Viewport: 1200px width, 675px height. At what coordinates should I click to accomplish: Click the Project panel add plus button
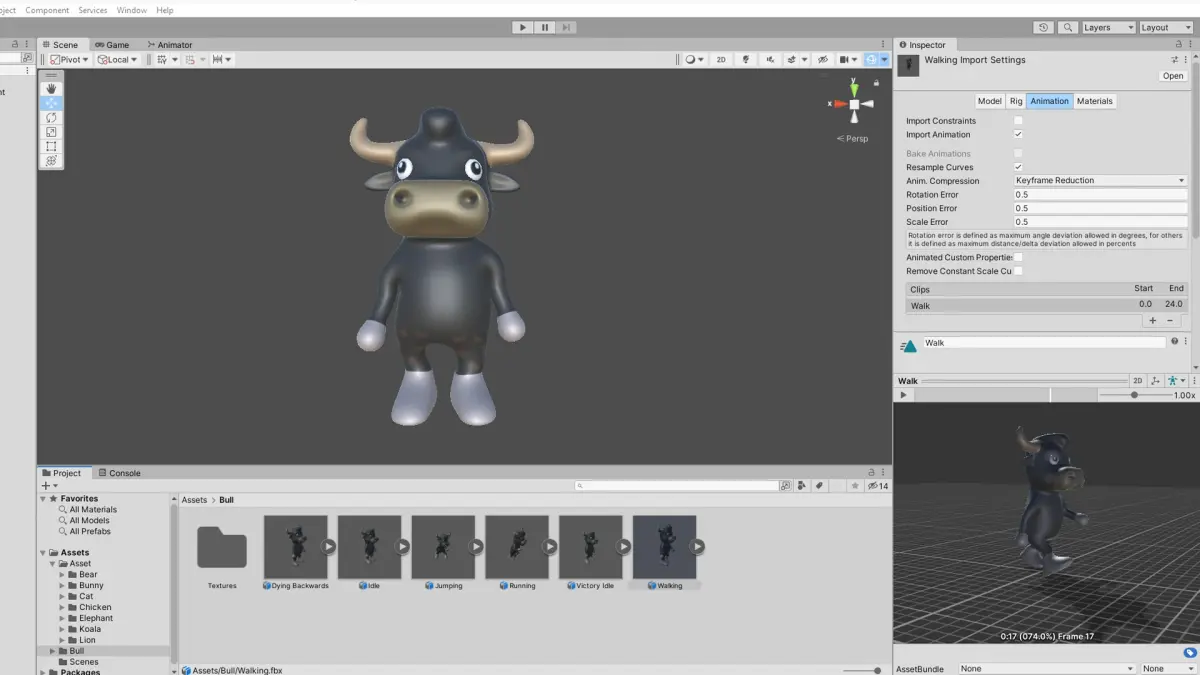(46, 486)
